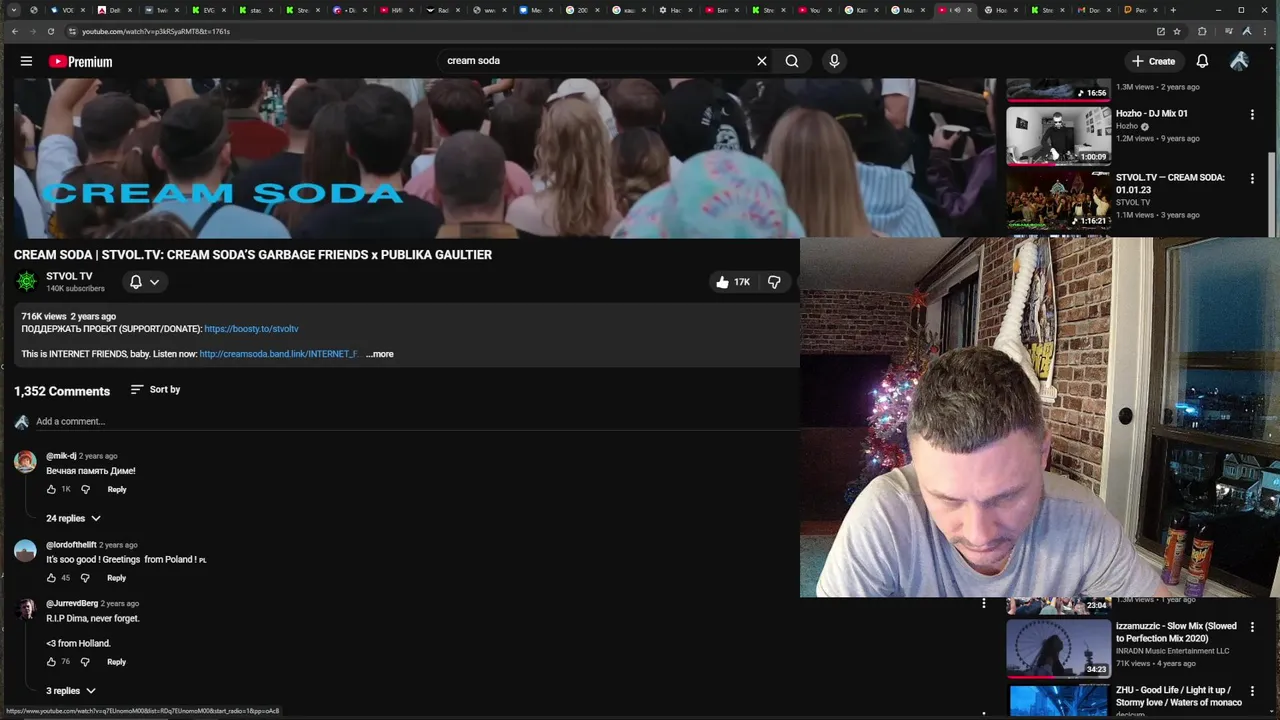The height and width of the screenshot is (720, 1280).
Task: Dislike the video with thumbs down
Action: (774, 282)
